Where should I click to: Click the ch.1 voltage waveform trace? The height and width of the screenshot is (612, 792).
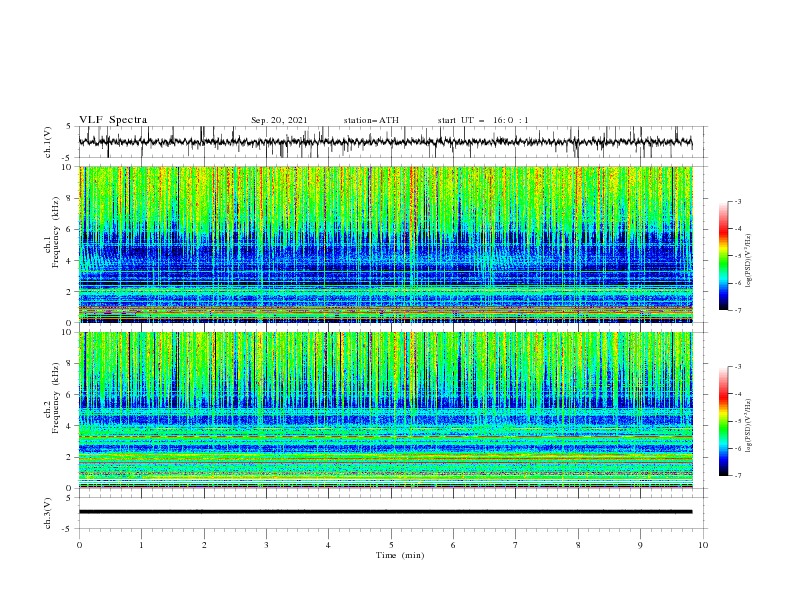coord(385,142)
